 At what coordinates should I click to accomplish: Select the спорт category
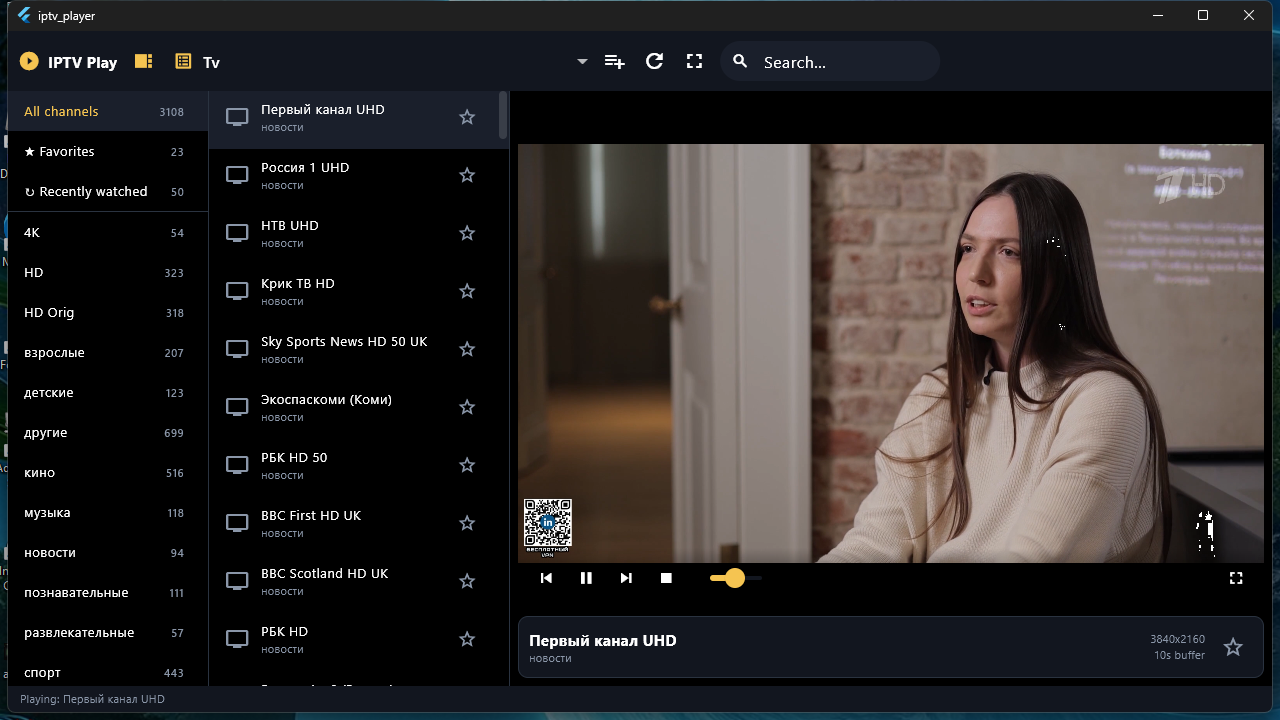[108, 672]
